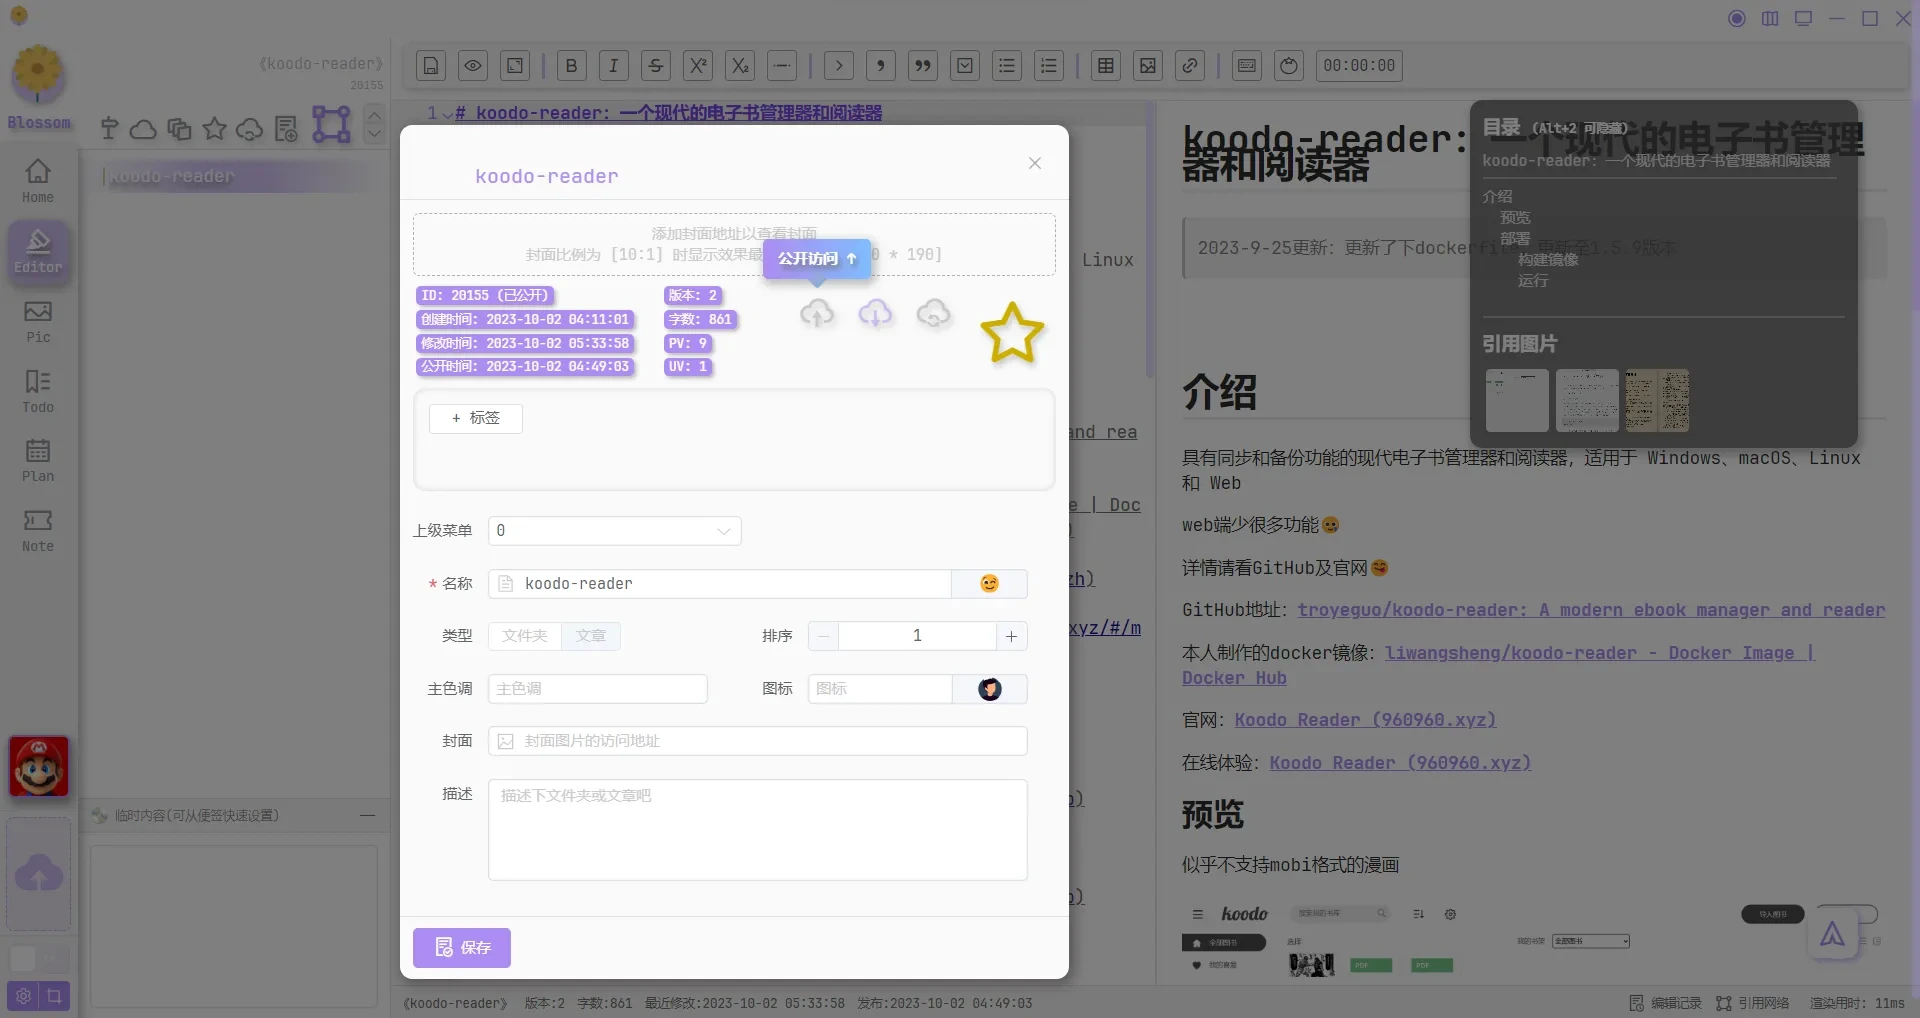Open Todo in left sidebar
Viewport: 1920px width, 1018px height.
[x=38, y=391]
